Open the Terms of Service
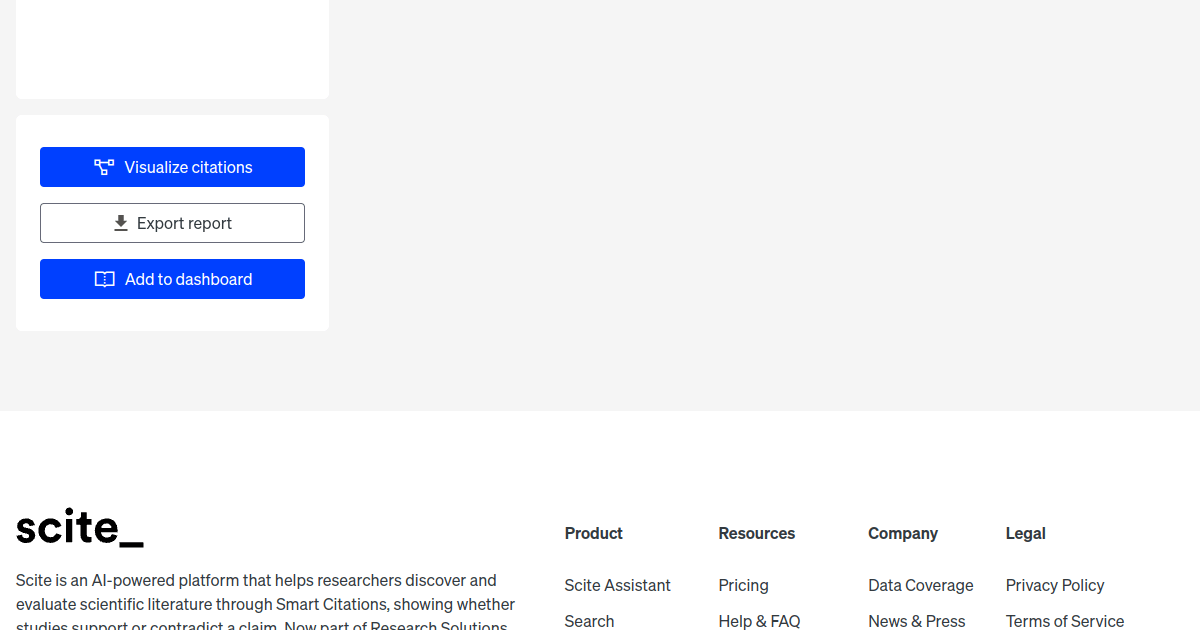This screenshot has width=1200, height=630. click(x=1065, y=621)
